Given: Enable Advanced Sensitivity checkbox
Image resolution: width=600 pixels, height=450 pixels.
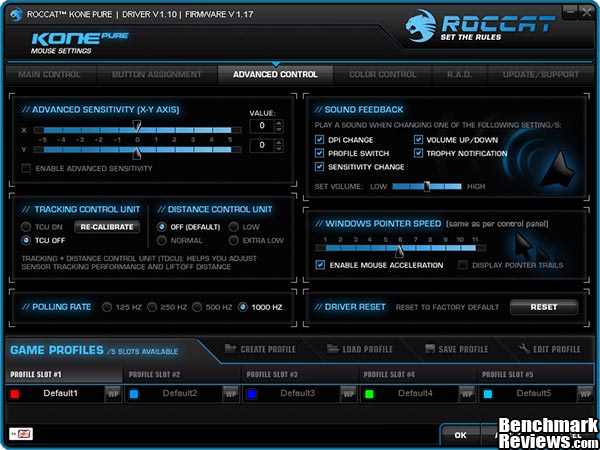Looking at the screenshot, I should point(26,168).
